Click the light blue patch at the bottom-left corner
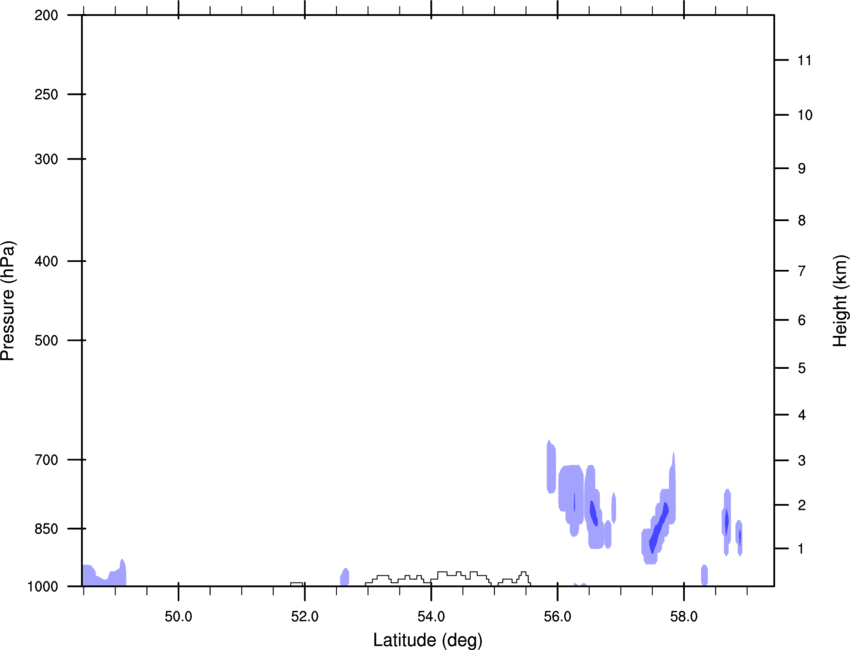The width and height of the screenshot is (850, 650). [104, 573]
